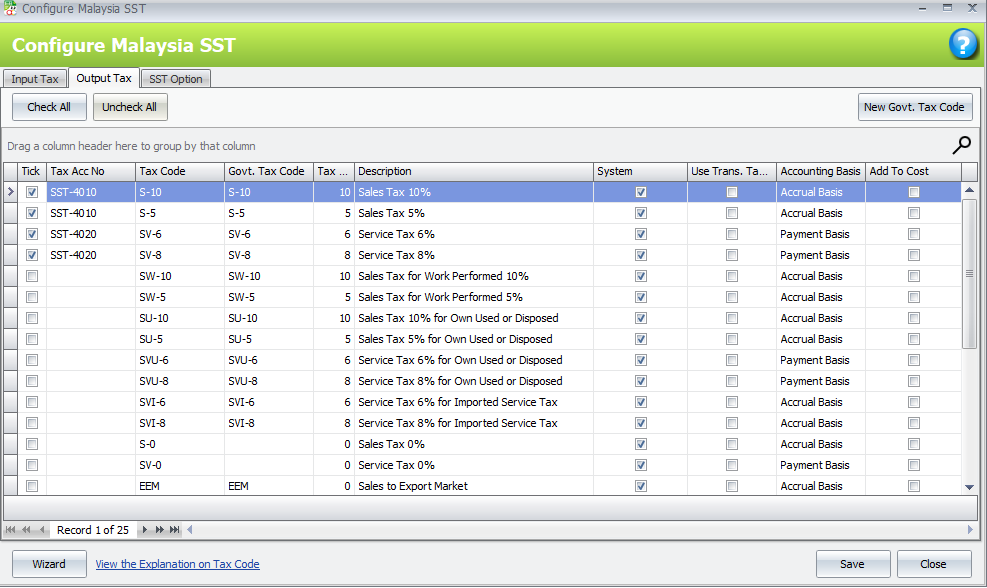Click 'Sales Tax 0%' description cell
Viewport: 987px width, 588px height.
[474, 444]
